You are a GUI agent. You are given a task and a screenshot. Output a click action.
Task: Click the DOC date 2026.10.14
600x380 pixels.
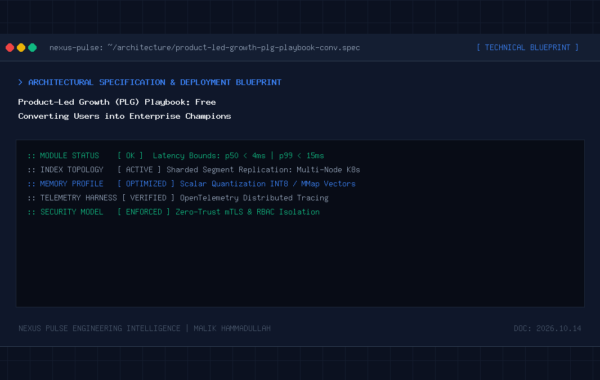click(x=547, y=328)
